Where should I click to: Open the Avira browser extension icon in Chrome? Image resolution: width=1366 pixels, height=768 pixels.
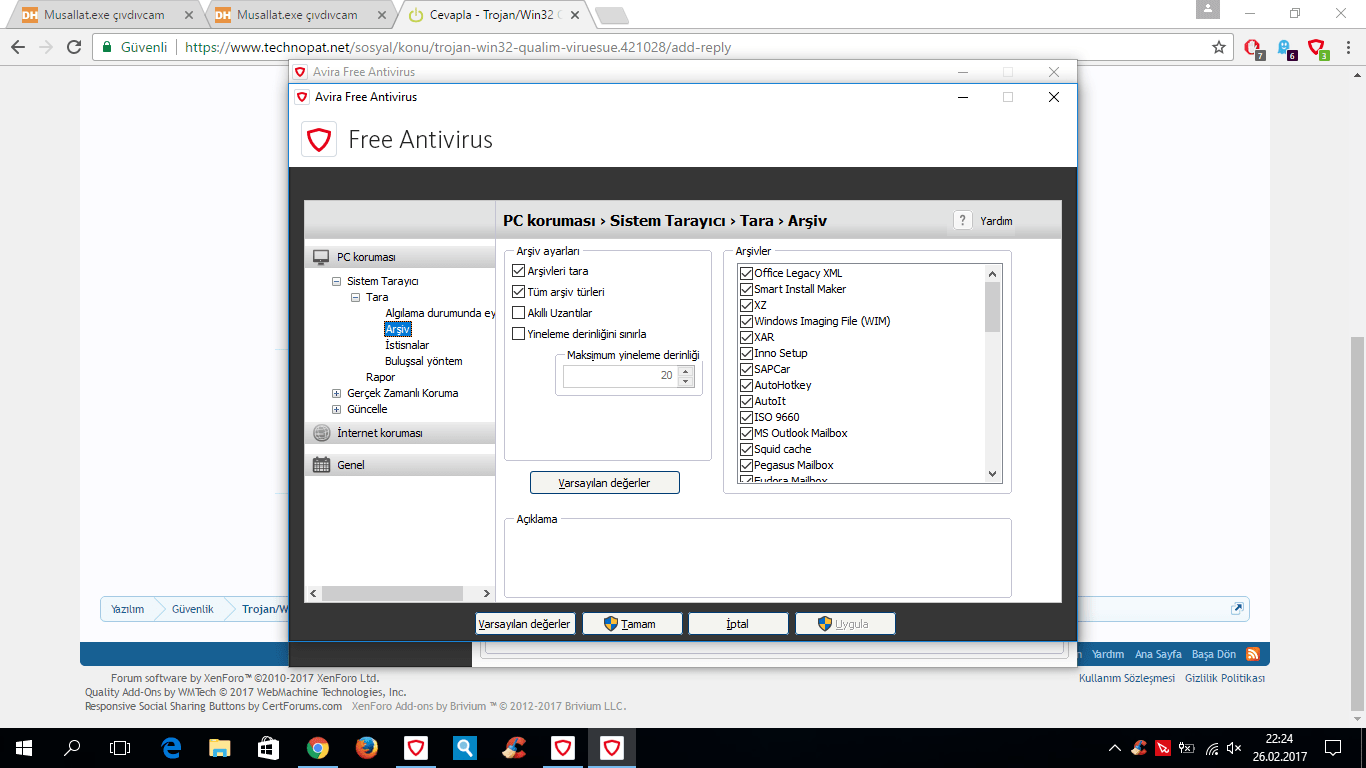tap(1317, 47)
